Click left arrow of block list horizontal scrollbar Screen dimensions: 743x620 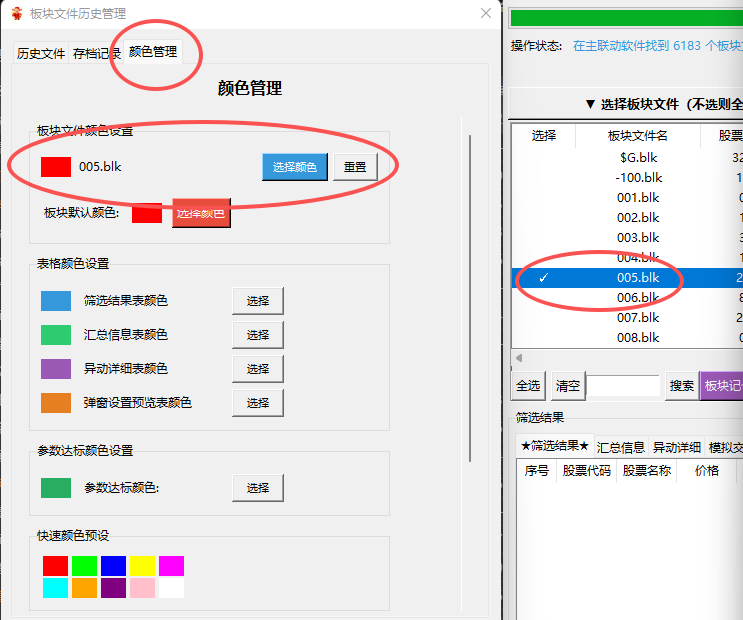coord(519,358)
